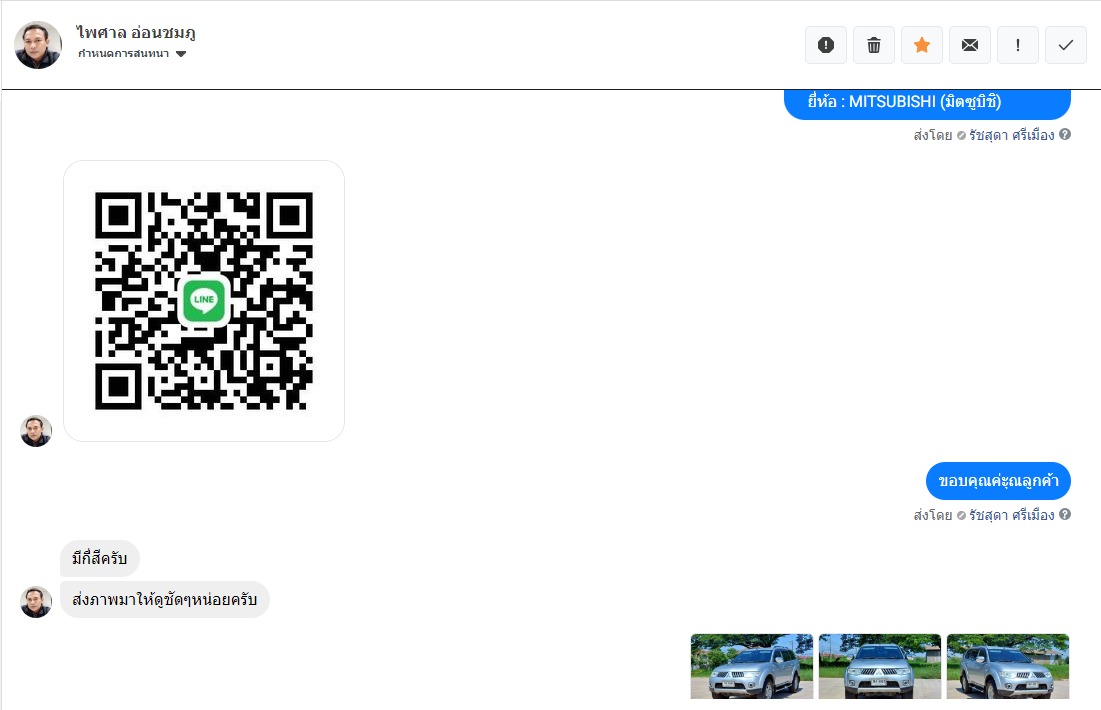The height and width of the screenshot is (710, 1101).
Task: Click the customer's name in the header
Action: (136, 32)
